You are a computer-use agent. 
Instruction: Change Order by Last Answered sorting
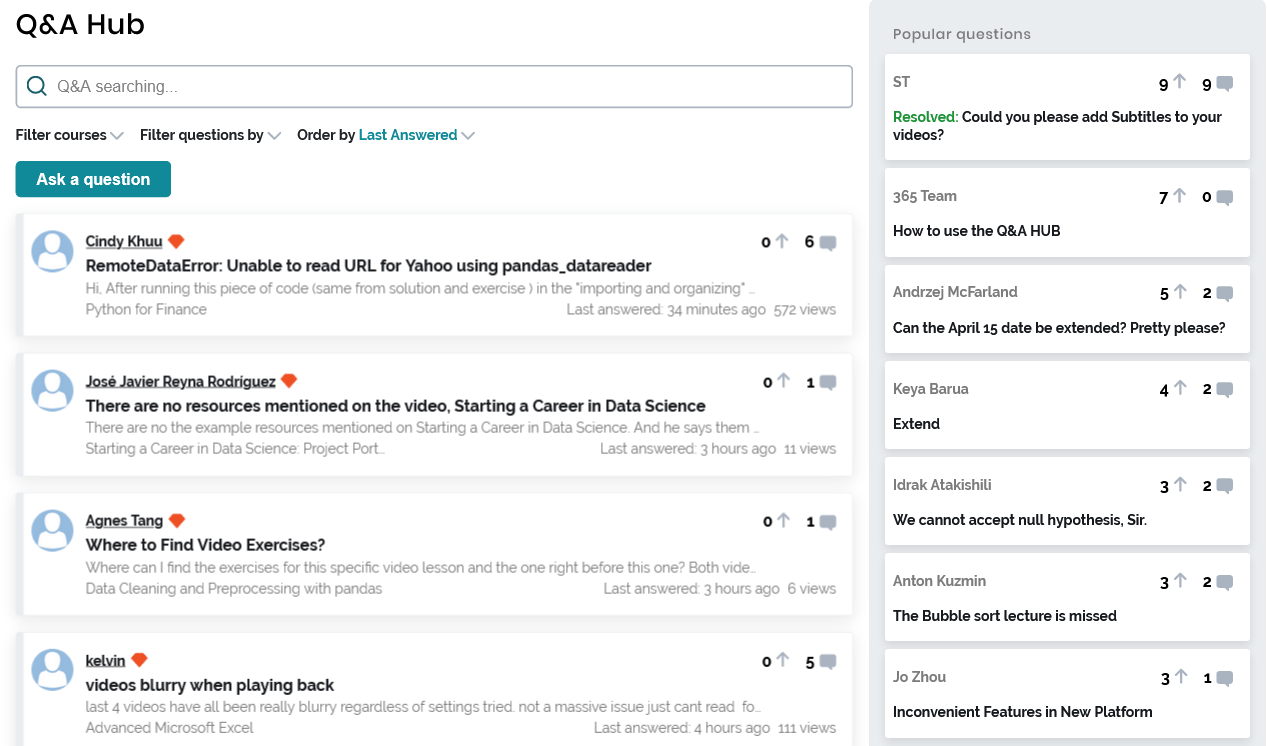415,135
